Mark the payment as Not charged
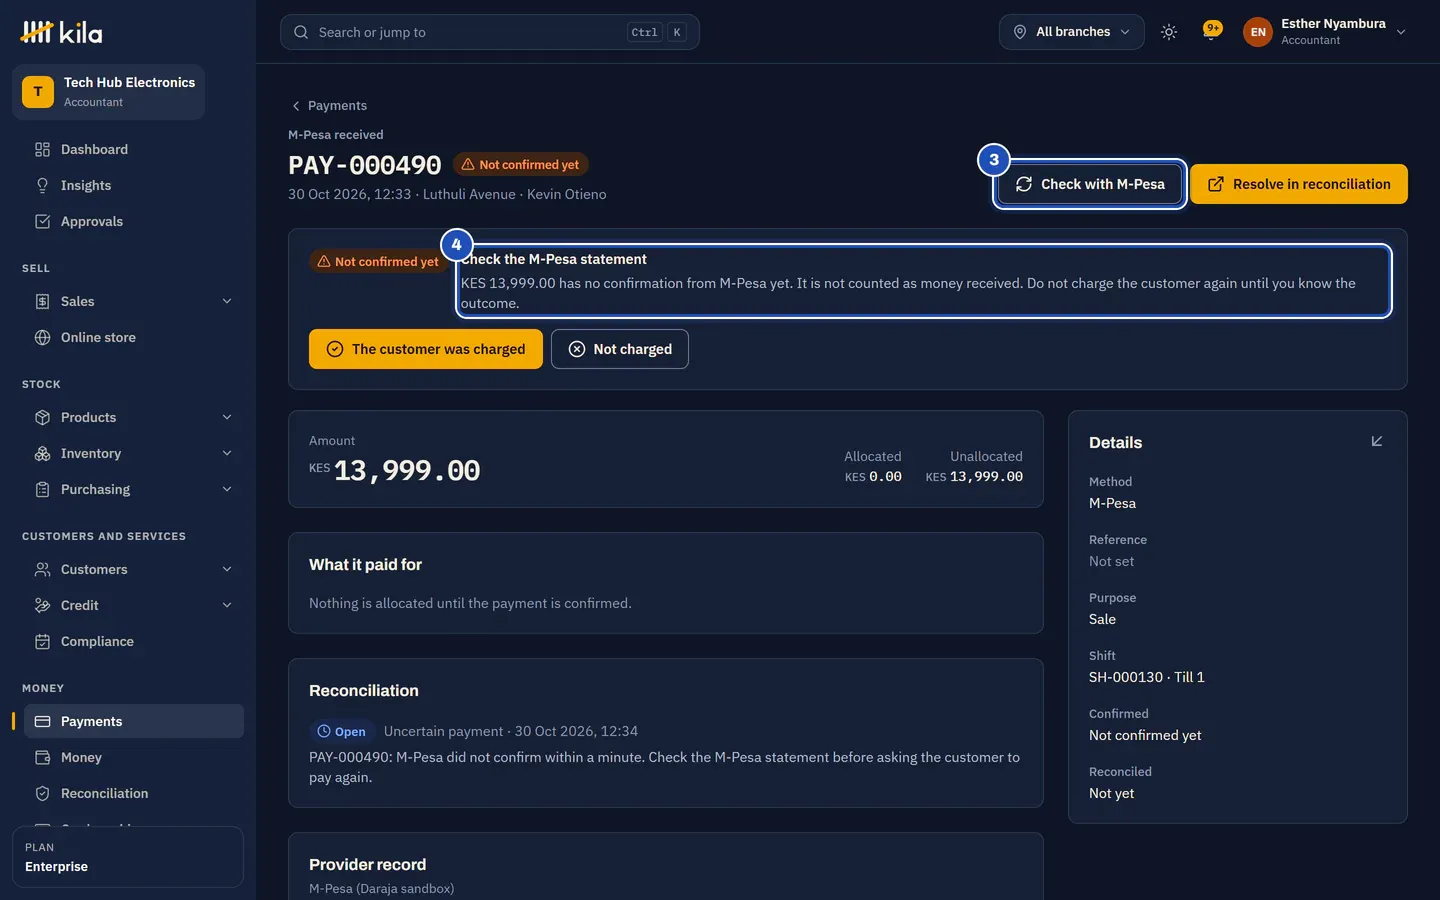Screen dimensions: 1440x900 620,349
